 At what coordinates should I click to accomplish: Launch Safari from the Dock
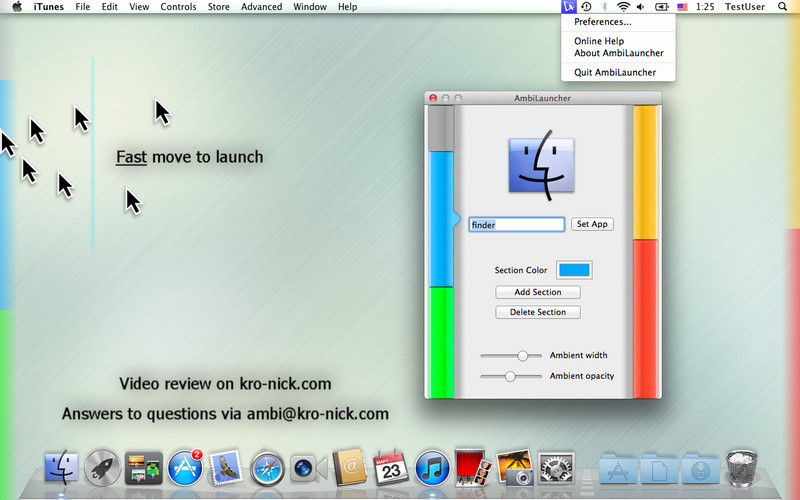coord(267,468)
